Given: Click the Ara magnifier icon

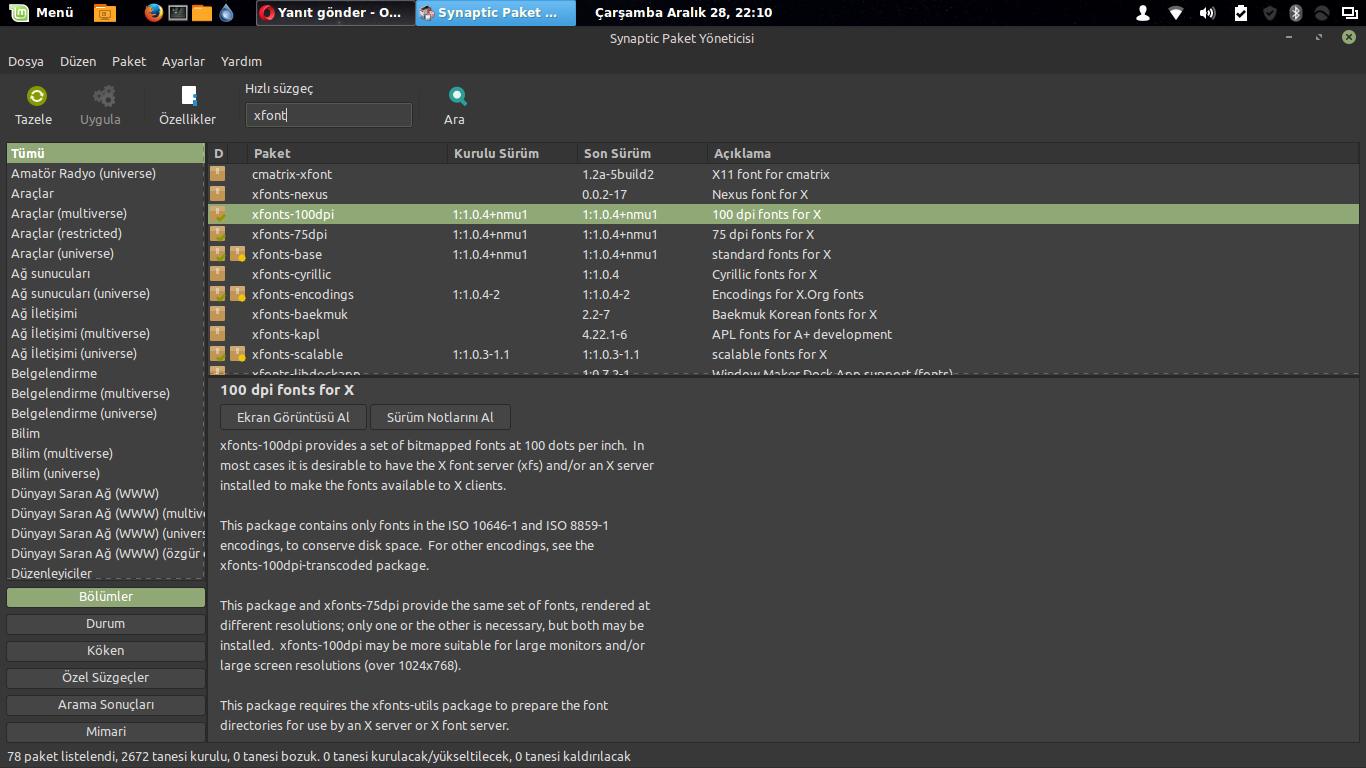Looking at the screenshot, I should [457, 96].
